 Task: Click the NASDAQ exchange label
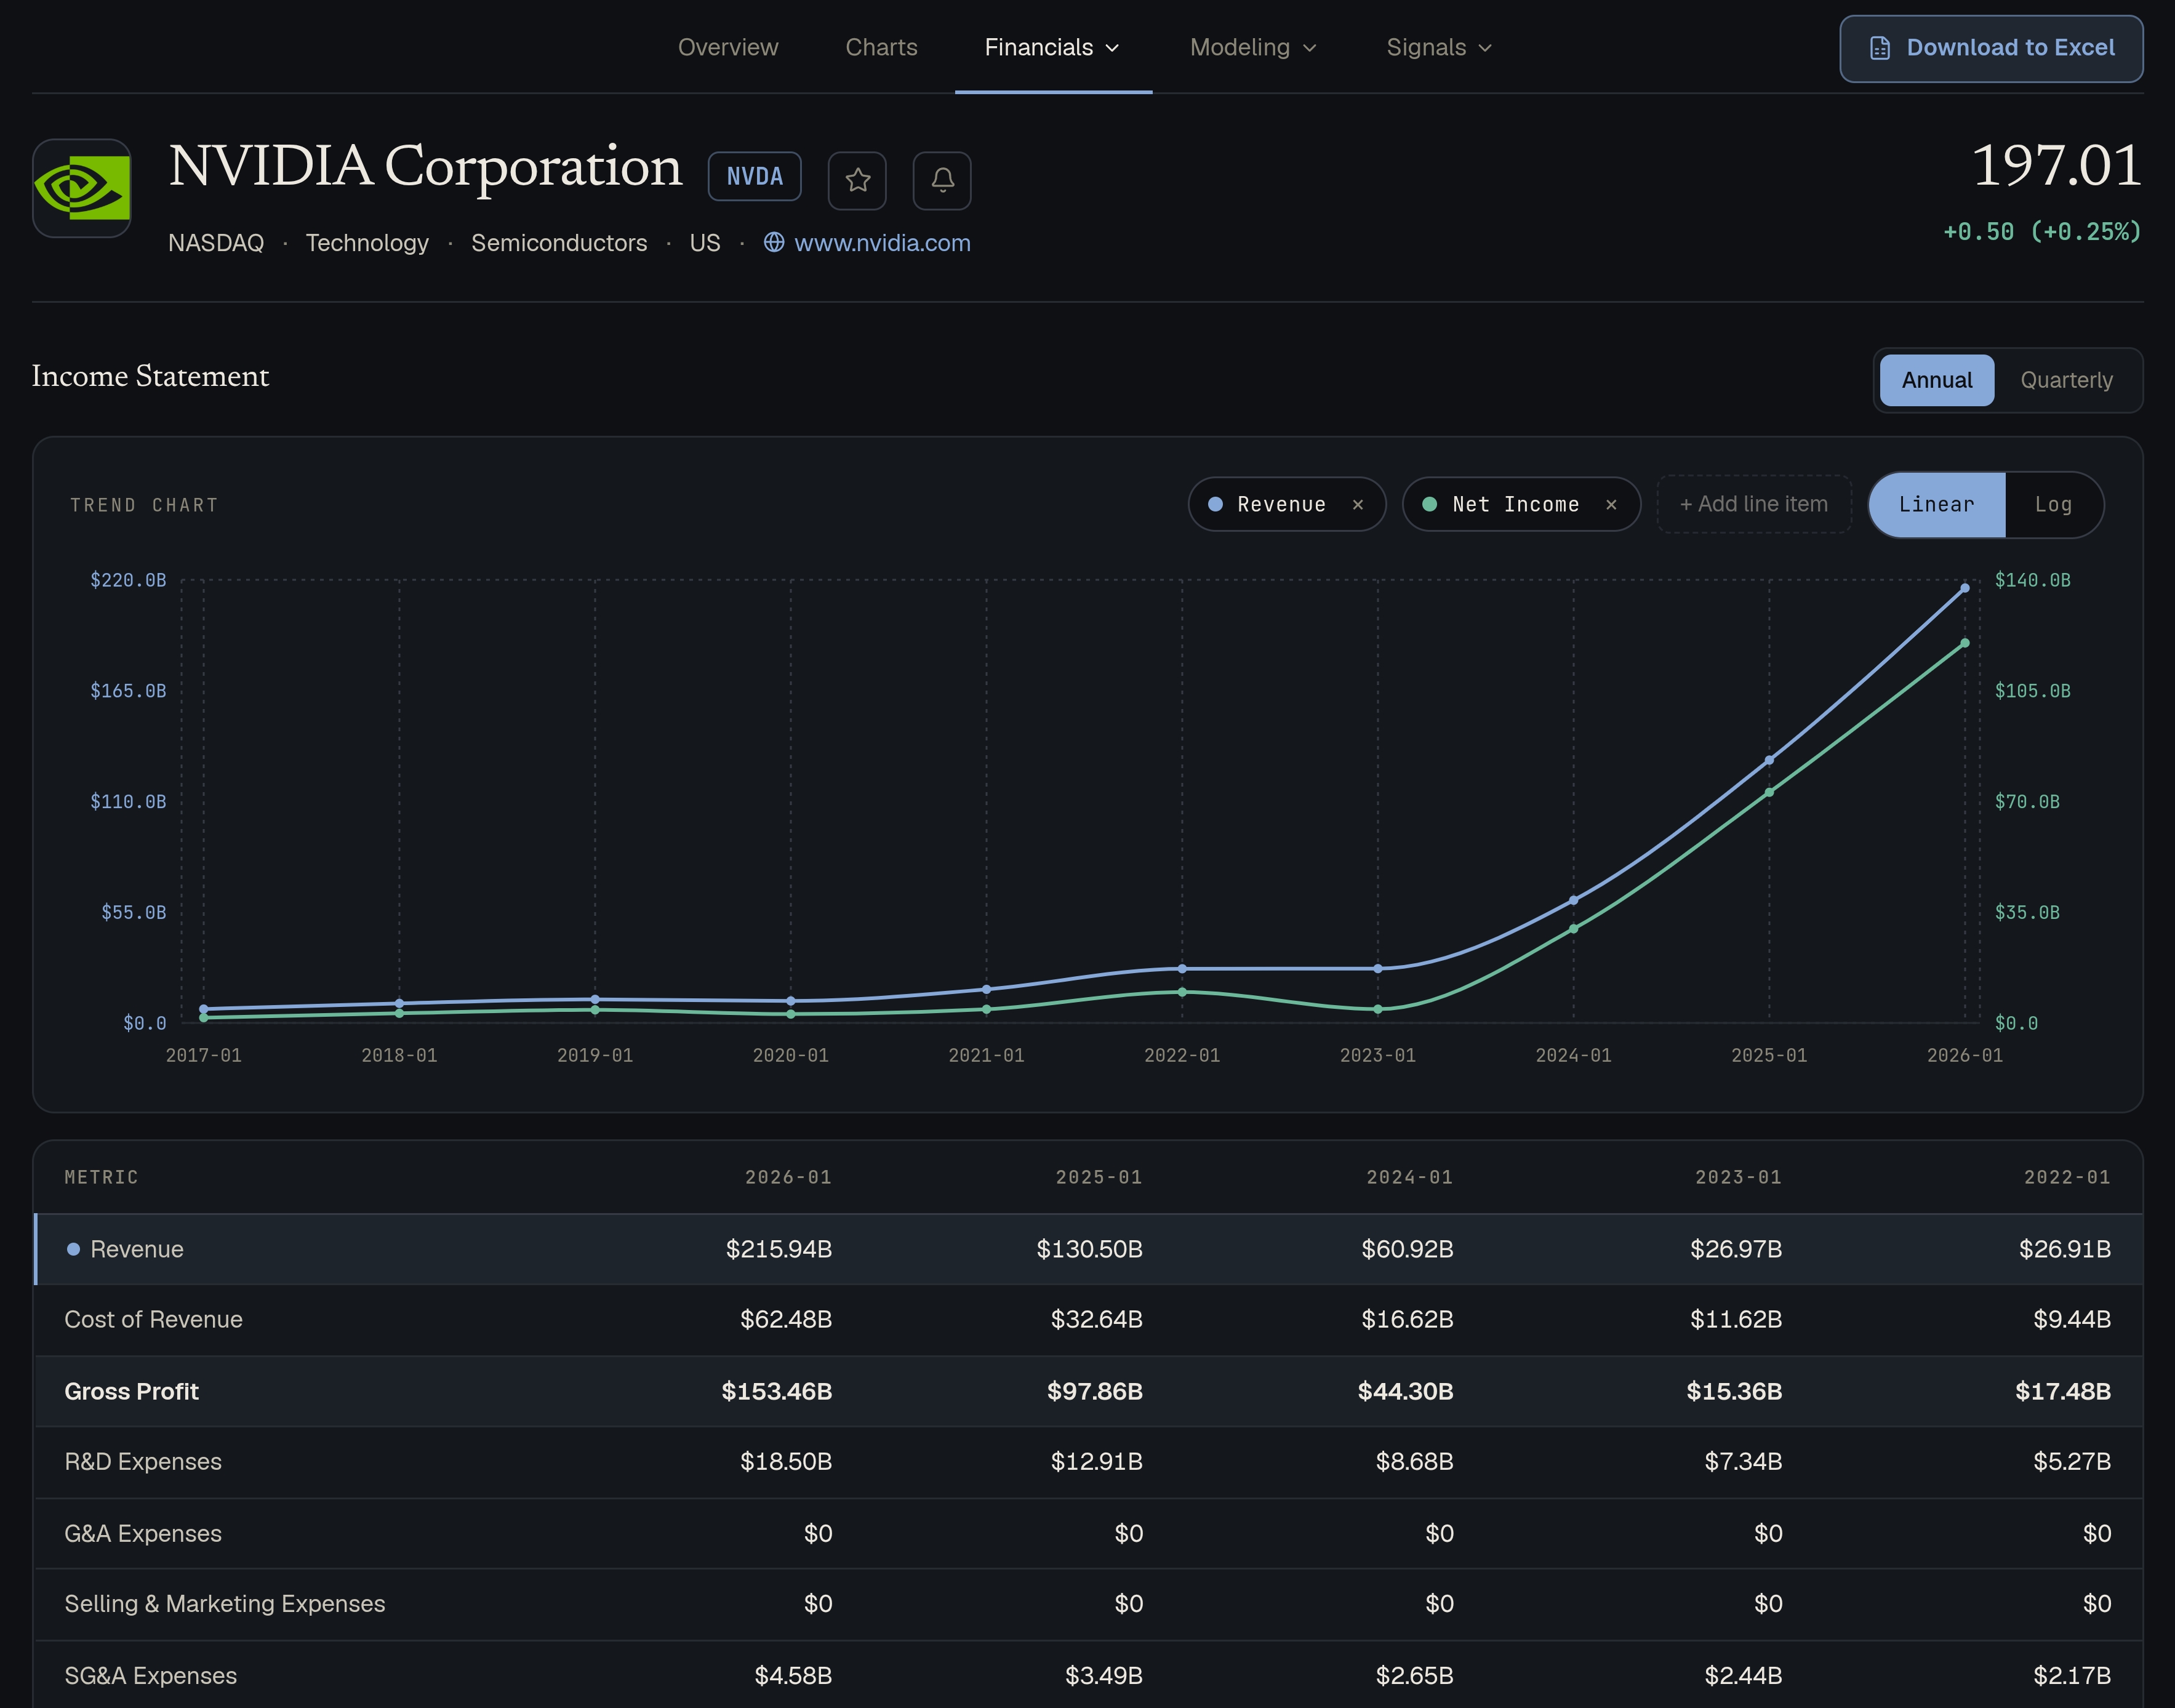click(216, 243)
